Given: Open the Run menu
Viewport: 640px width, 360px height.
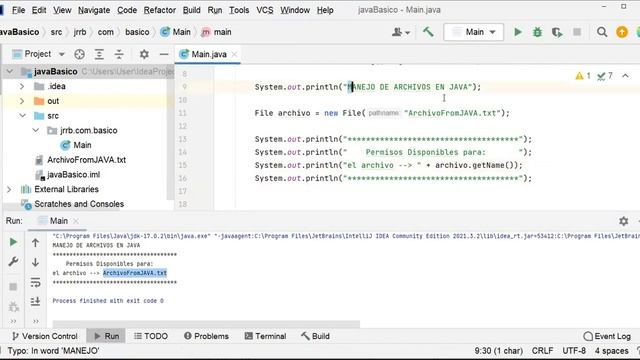Looking at the screenshot, I should (215, 10).
